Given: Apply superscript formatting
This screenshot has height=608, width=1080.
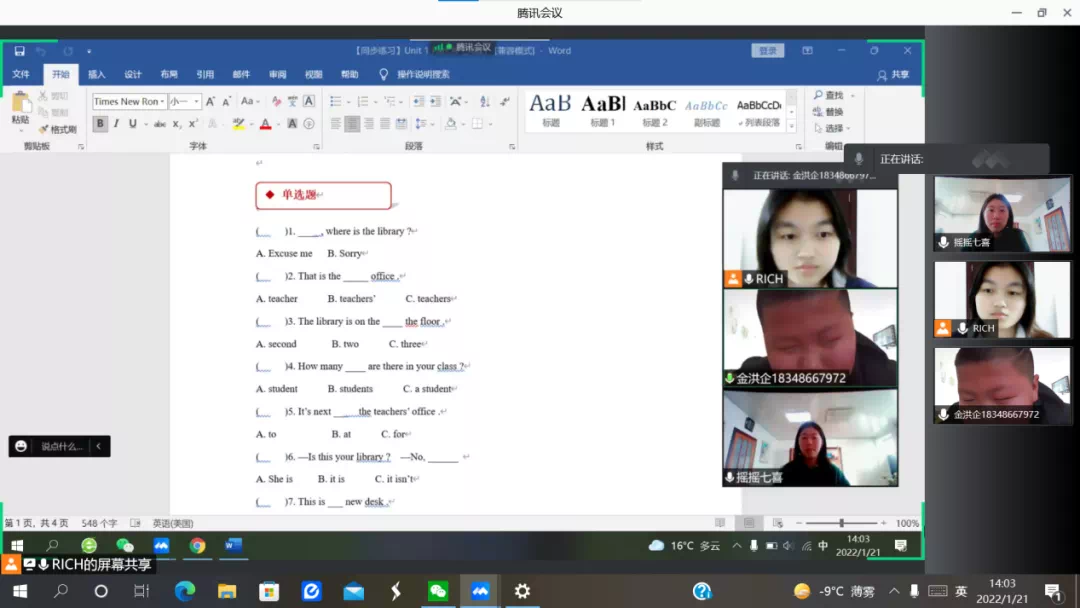Looking at the screenshot, I should coord(194,124).
